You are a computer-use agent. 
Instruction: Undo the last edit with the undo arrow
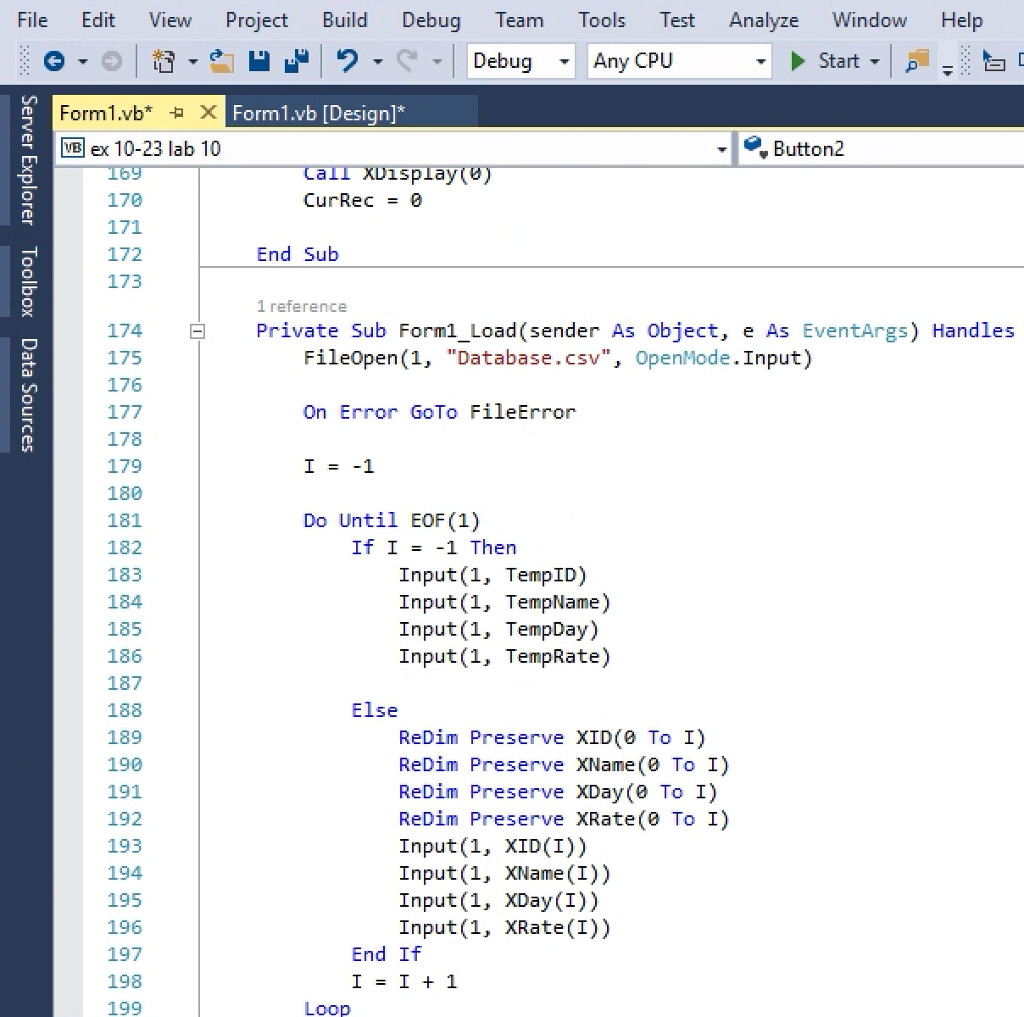coord(347,62)
